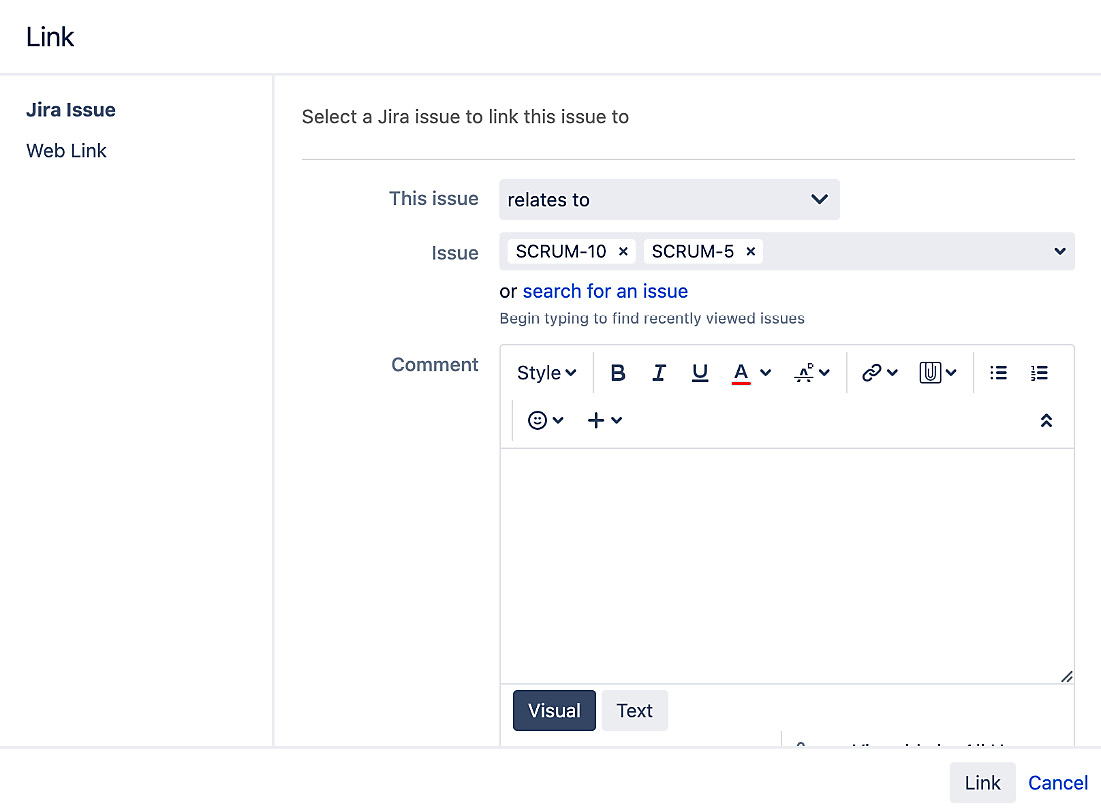The width and height of the screenshot is (1101, 812).
Task: Remove SCRUM-10 from the selected issues
Action: pyautogui.click(x=623, y=251)
